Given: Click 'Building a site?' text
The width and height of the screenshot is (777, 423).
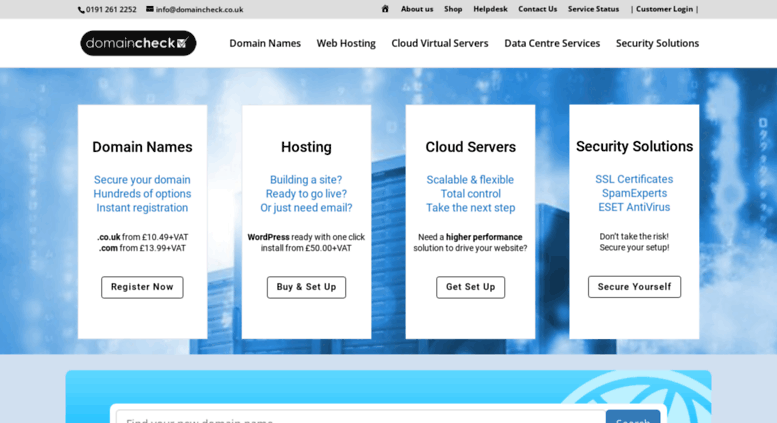Looking at the screenshot, I should (x=306, y=180).
